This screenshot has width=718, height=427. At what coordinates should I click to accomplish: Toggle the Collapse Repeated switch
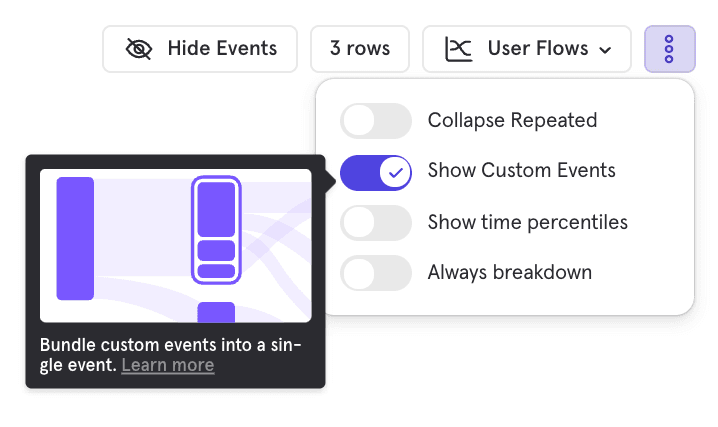376,121
